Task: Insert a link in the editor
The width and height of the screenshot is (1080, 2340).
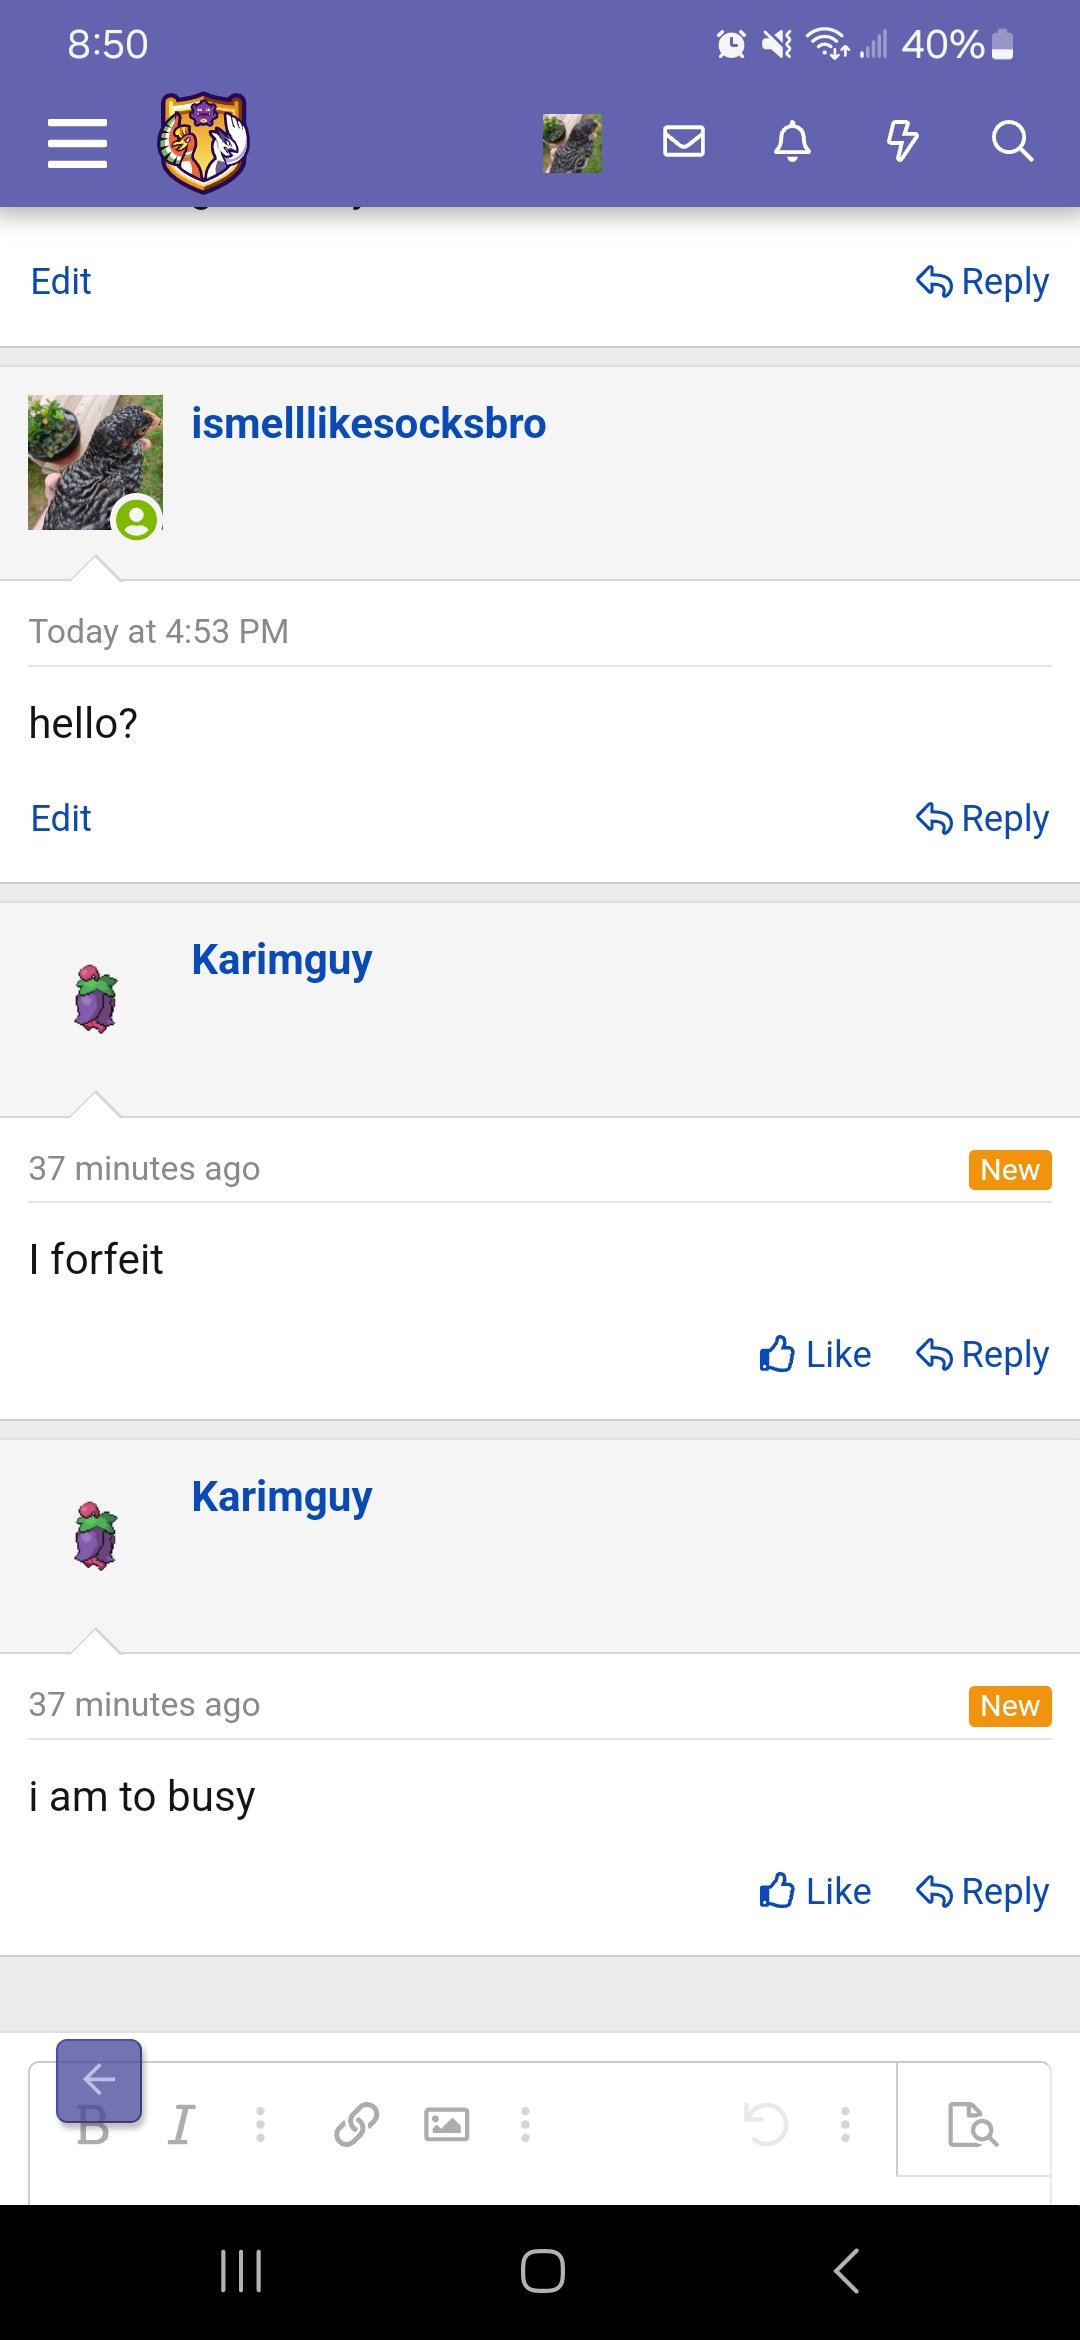Action: [x=356, y=2125]
